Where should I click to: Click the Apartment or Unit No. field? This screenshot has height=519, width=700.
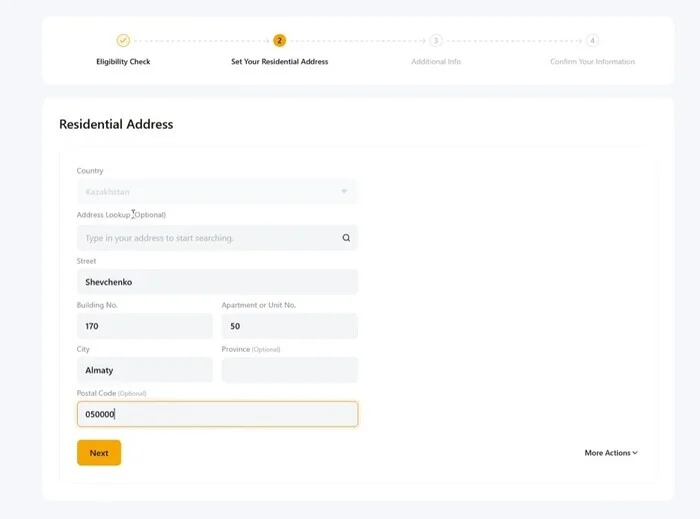(289, 326)
